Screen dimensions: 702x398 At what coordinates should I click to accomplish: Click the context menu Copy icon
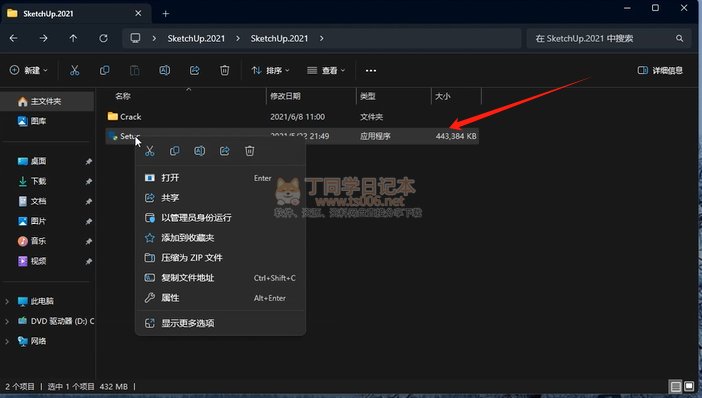click(x=175, y=151)
